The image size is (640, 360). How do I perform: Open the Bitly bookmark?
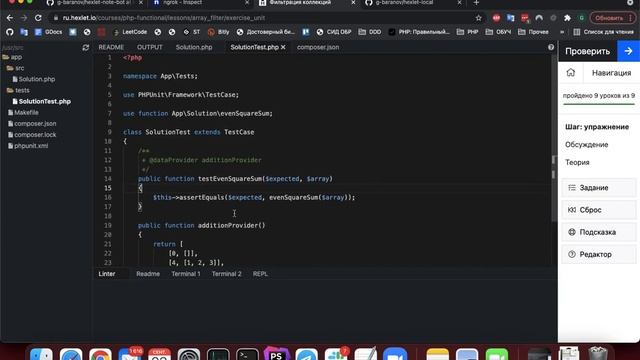tap(218, 32)
